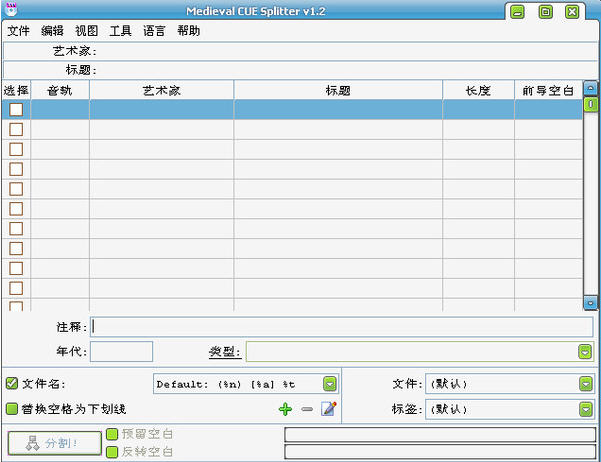Click the 长度 column header

click(478, 90)
